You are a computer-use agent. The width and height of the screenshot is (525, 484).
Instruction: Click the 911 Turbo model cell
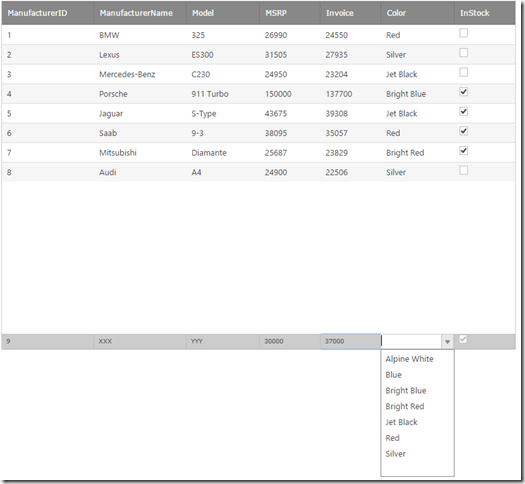coord(223,94)
